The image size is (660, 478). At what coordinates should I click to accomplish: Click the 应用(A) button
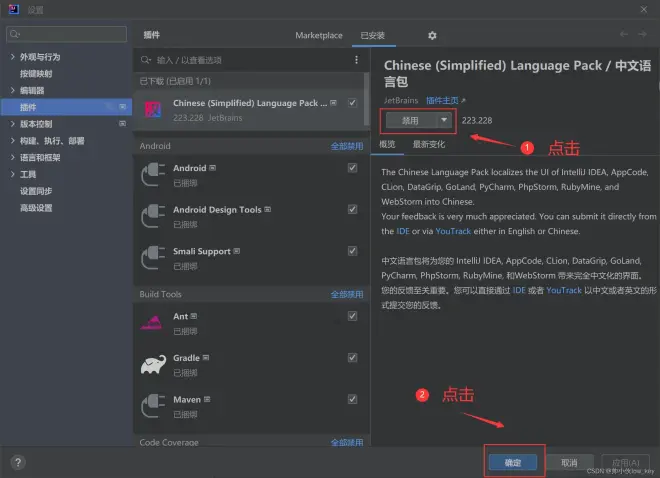[625, 462]
